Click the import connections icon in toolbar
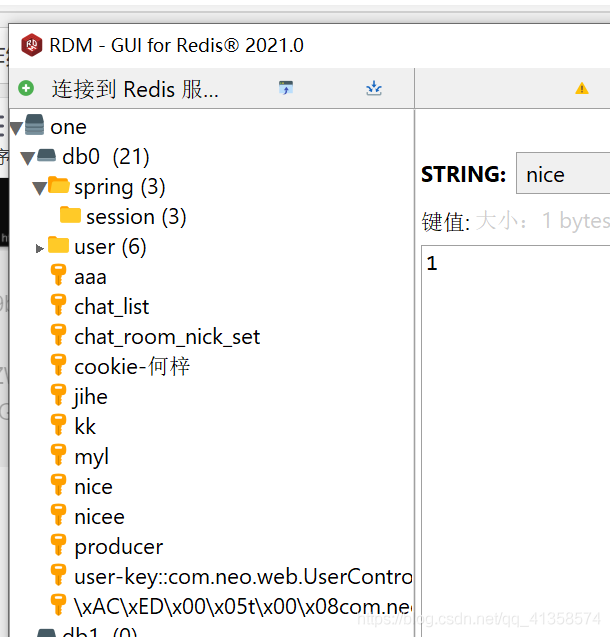This screenshot has width=610, height=637. (x=374, y=89)
